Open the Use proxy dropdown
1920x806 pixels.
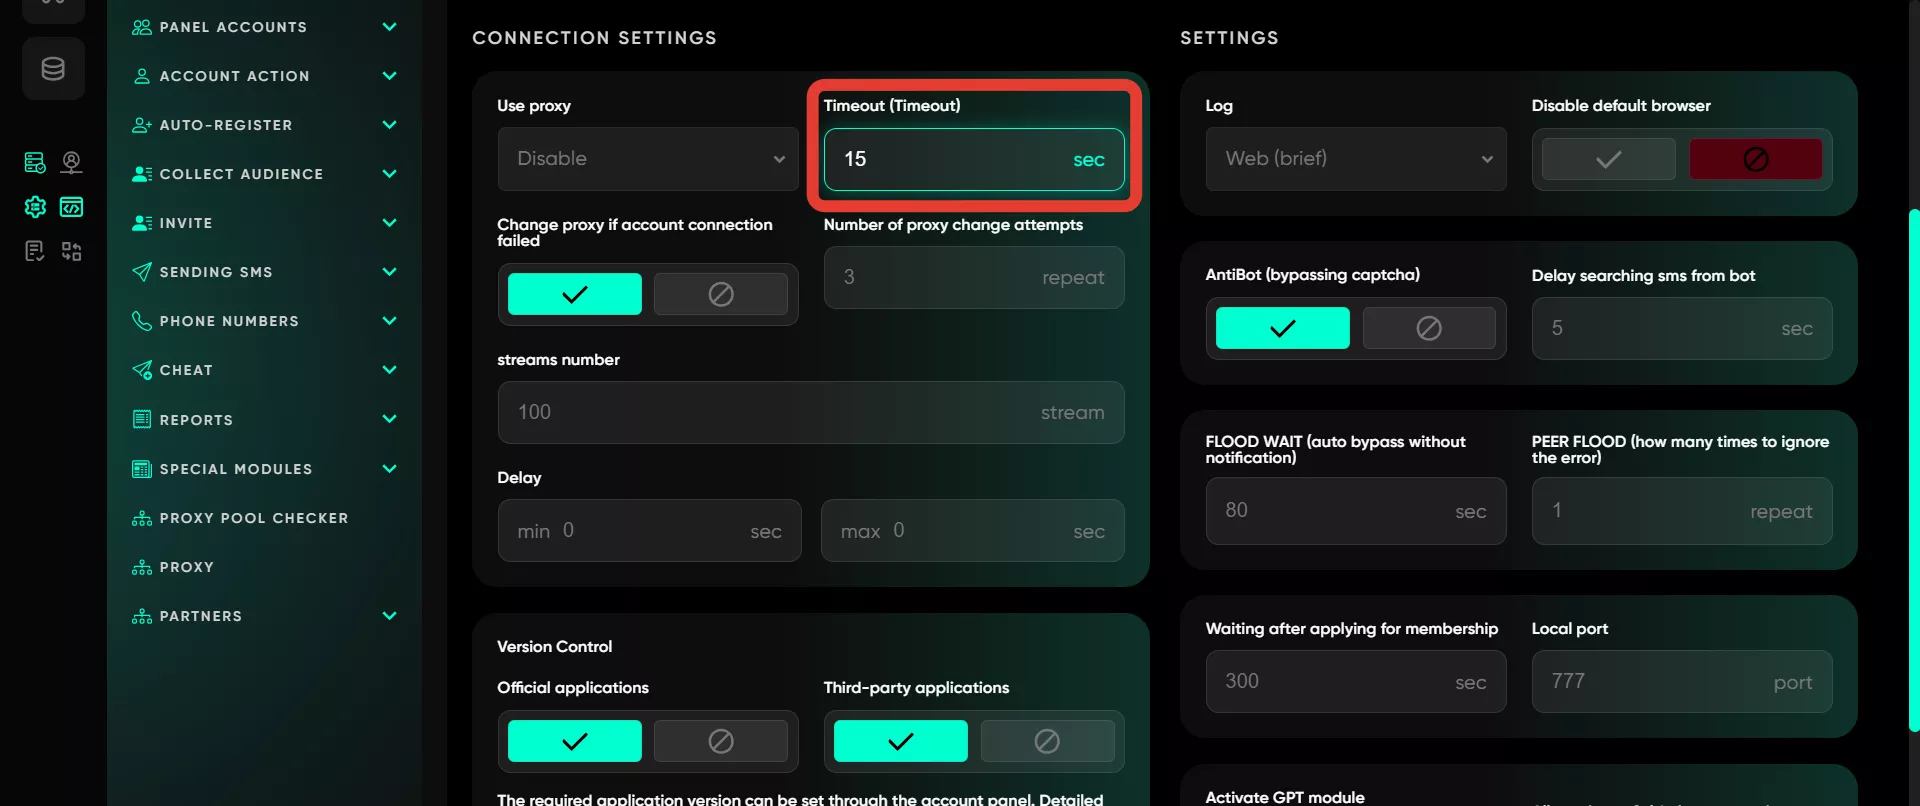[648, 159]
